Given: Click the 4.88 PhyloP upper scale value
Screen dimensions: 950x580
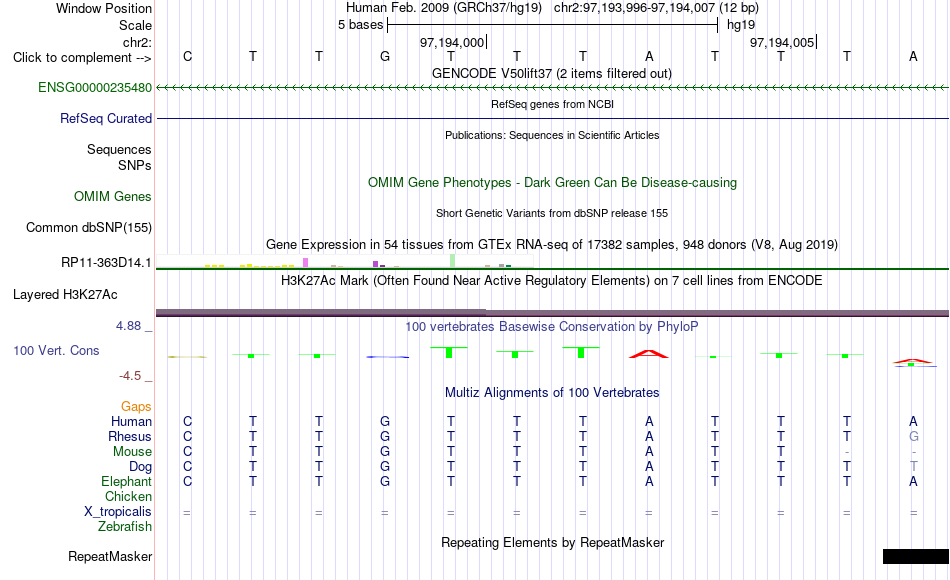Looking at the screenshot, I should pos(128,326).
